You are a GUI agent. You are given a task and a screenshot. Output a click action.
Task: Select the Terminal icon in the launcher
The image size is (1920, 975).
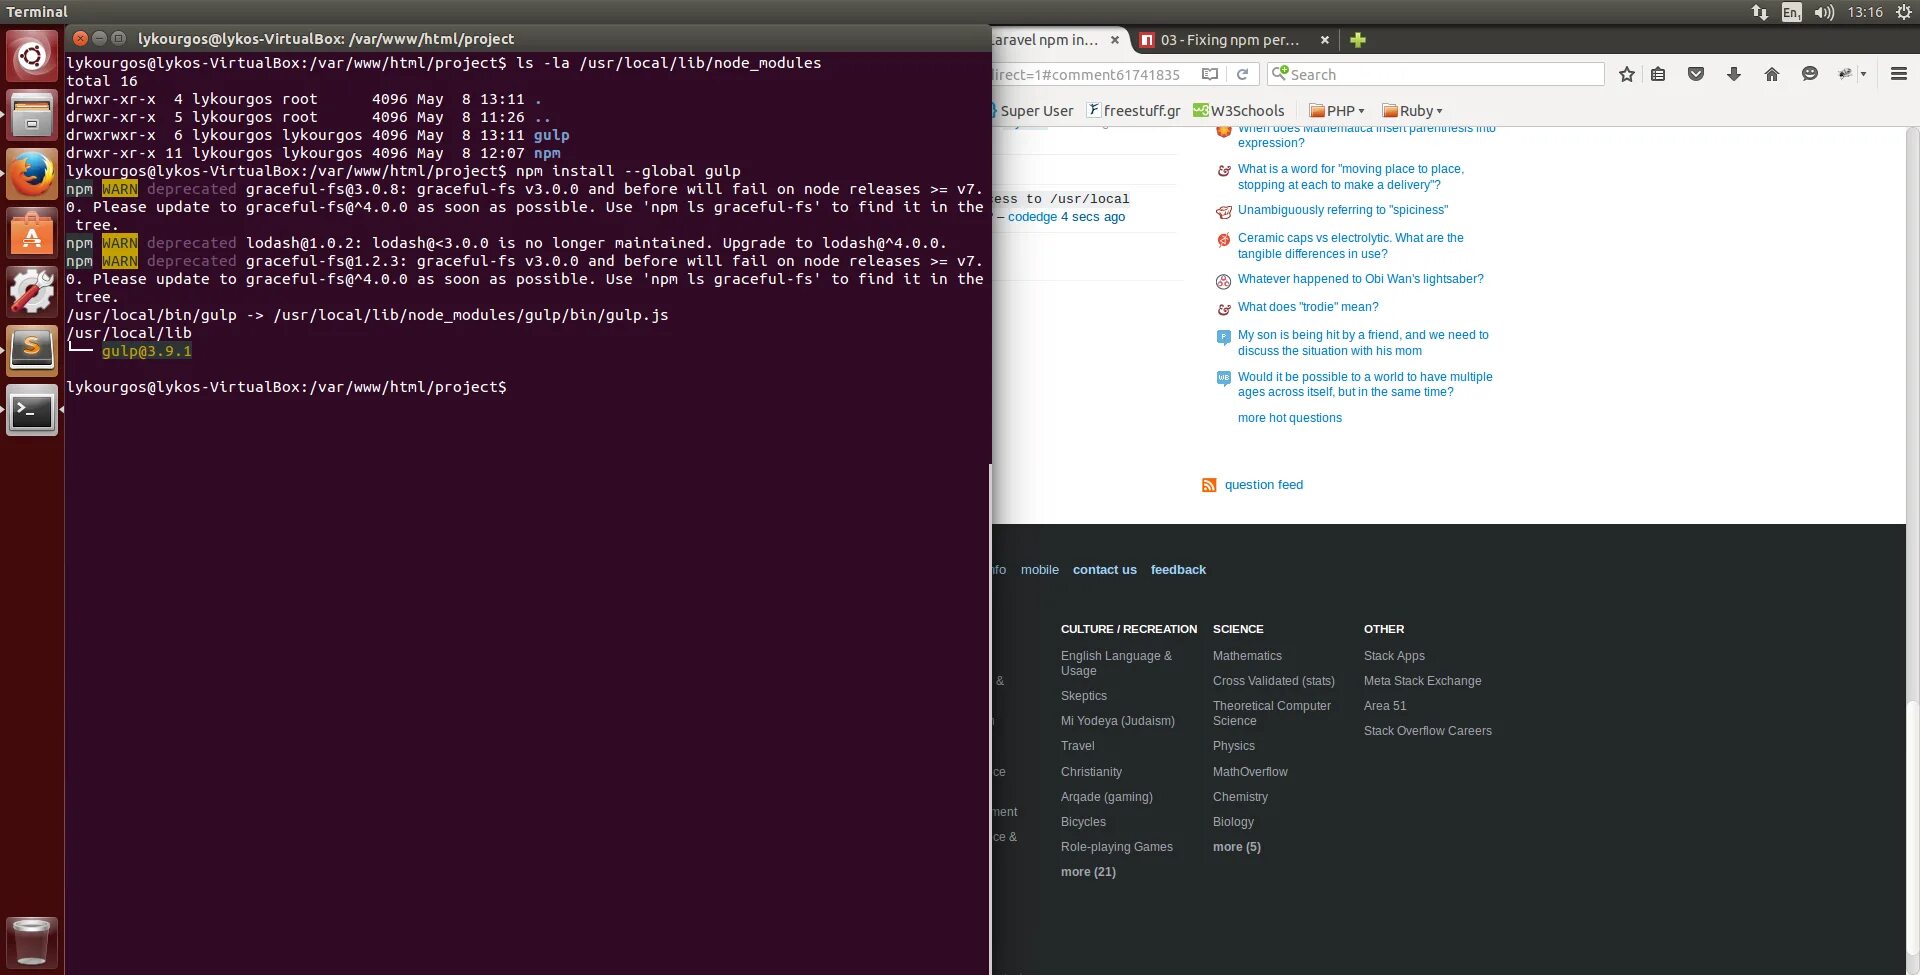click(x=32, y=409)
